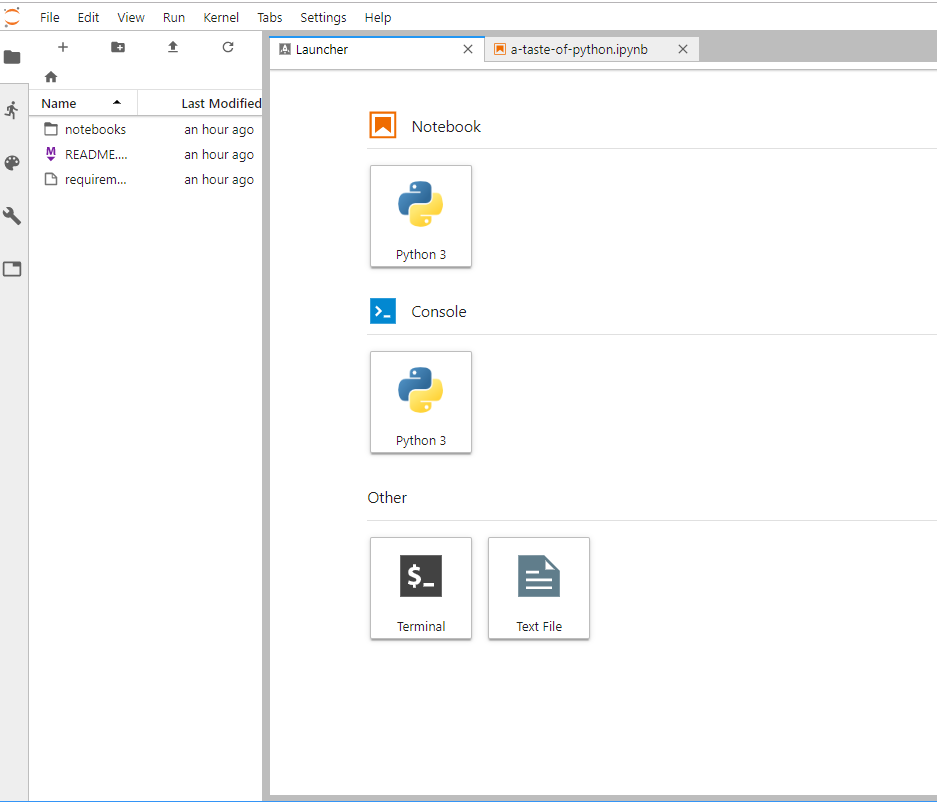Image resolution: width=937 pixels, height=802 pixels.
Task: Click the Jupyter logo
Action: (12, 17)
